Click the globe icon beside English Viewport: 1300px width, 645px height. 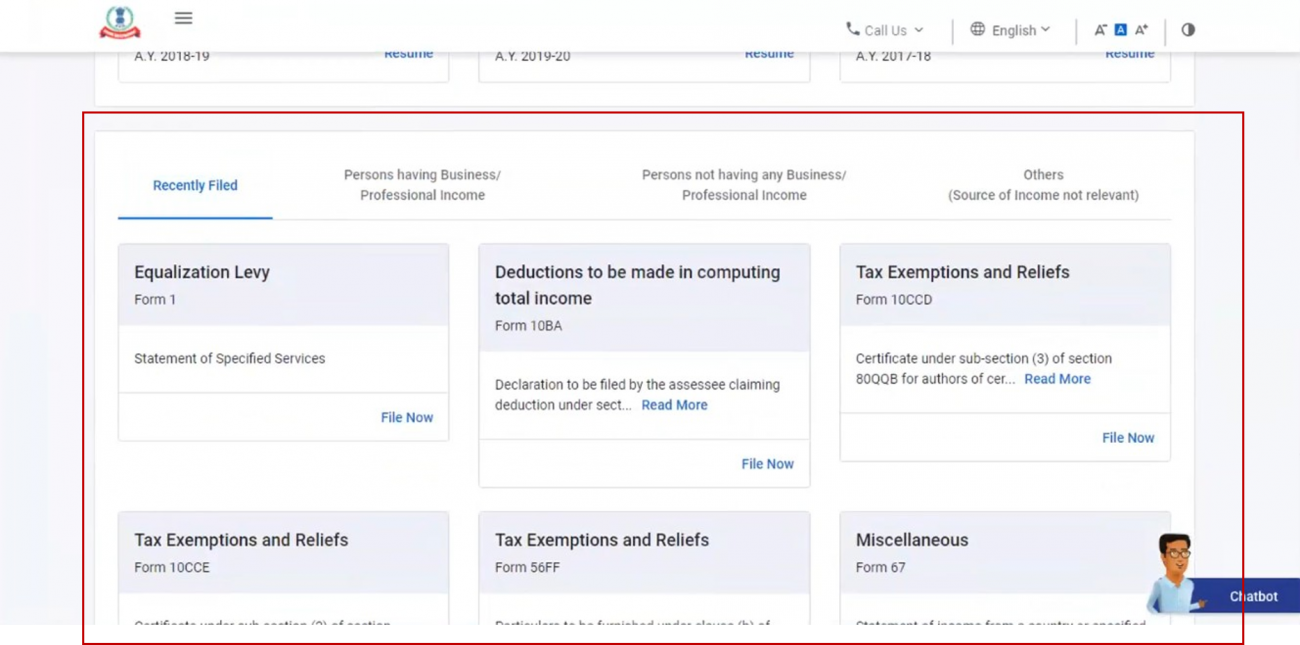[x=976, y=29]
